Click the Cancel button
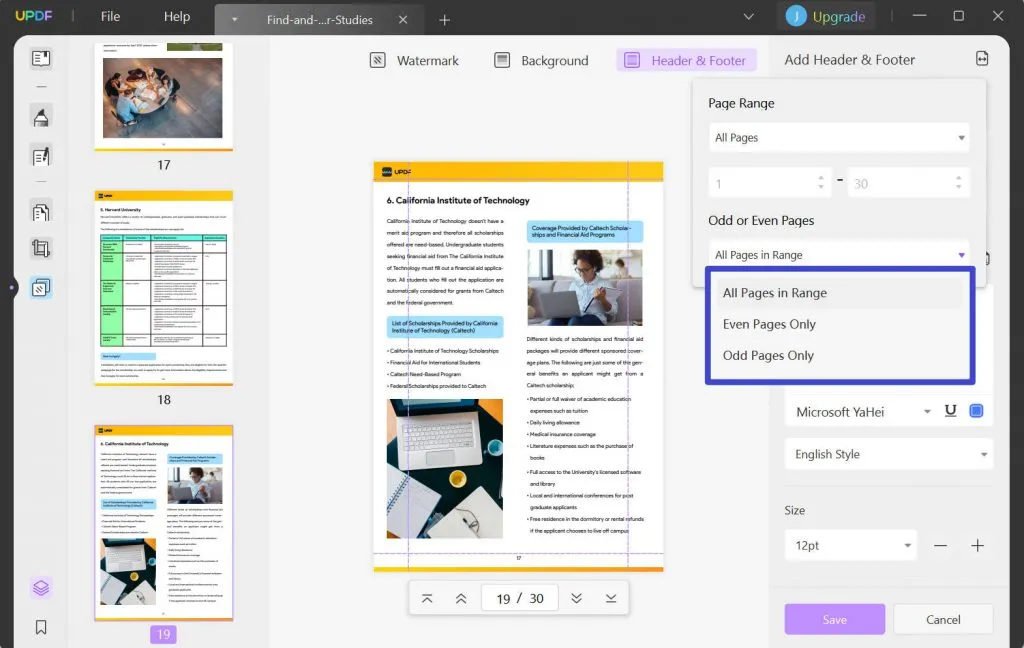 [x=943, y=619]
